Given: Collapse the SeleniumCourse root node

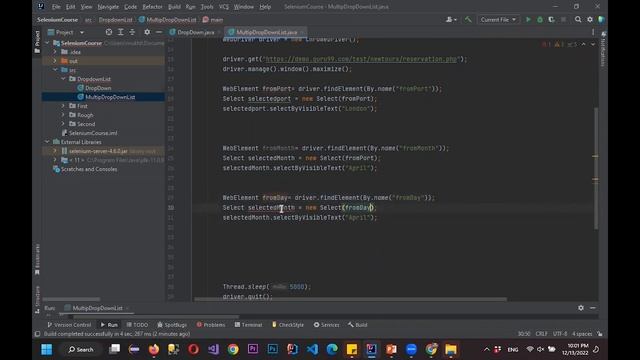Looking at the screenshot, I should click(x=47, y=43).
